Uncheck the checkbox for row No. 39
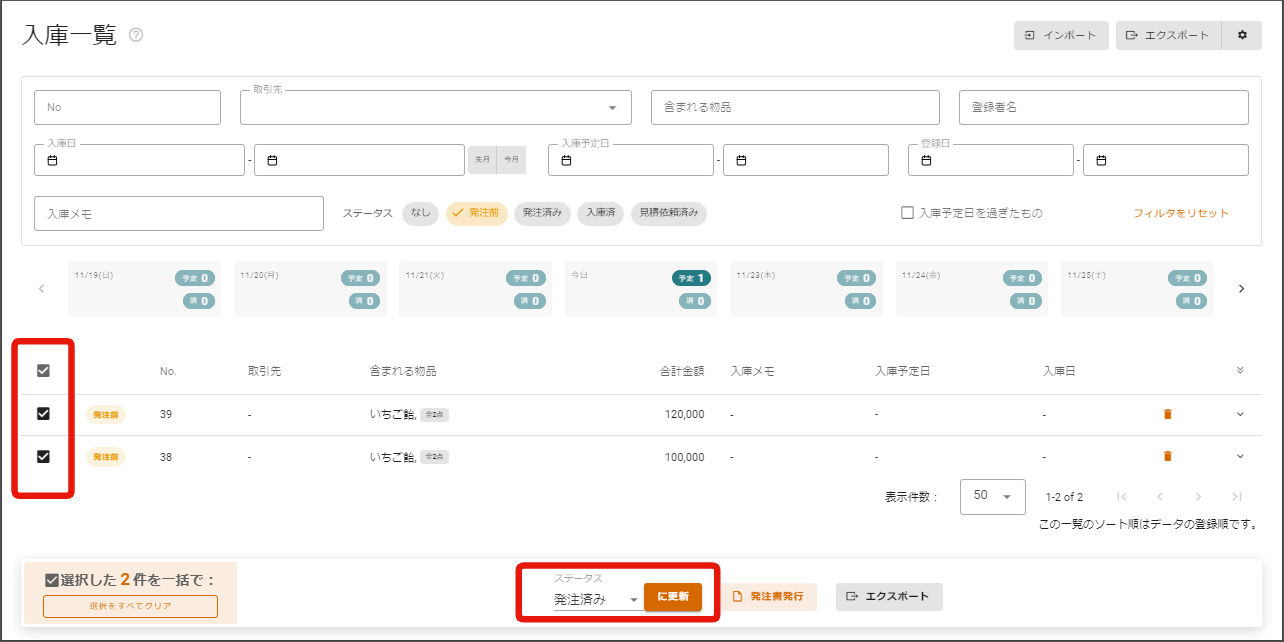This screenshot has height=642, width=1284. [x=43, y=414]
